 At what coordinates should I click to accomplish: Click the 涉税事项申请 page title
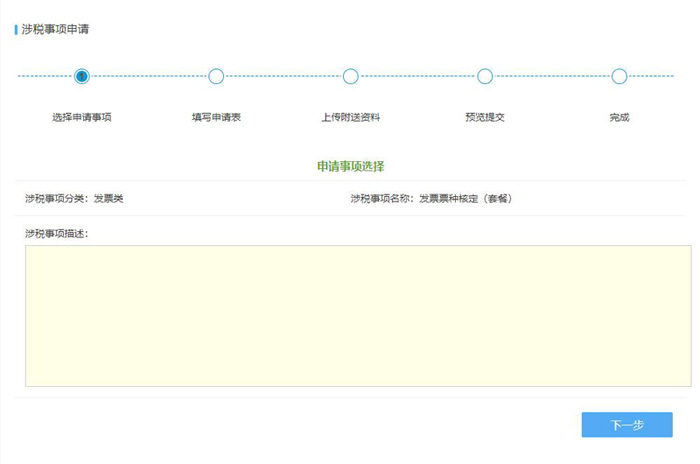55,30
